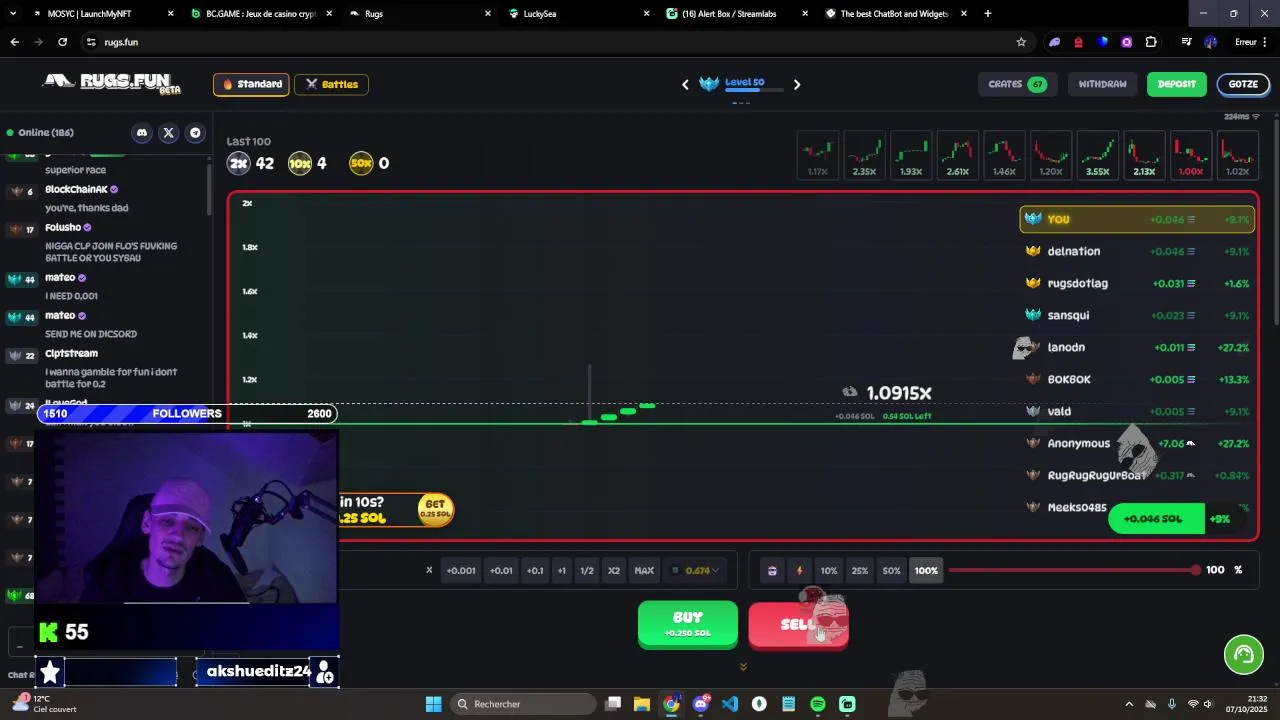Viewport: 1280px width, 720px height.
Task: Switch to the LuckySea browser tab
Action: click(x=580, y=14)
